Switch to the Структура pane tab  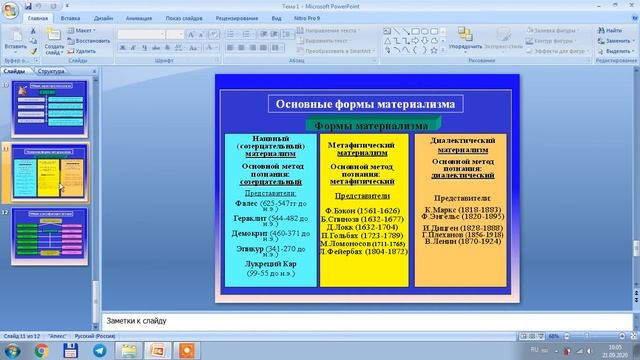pos(51,71)
